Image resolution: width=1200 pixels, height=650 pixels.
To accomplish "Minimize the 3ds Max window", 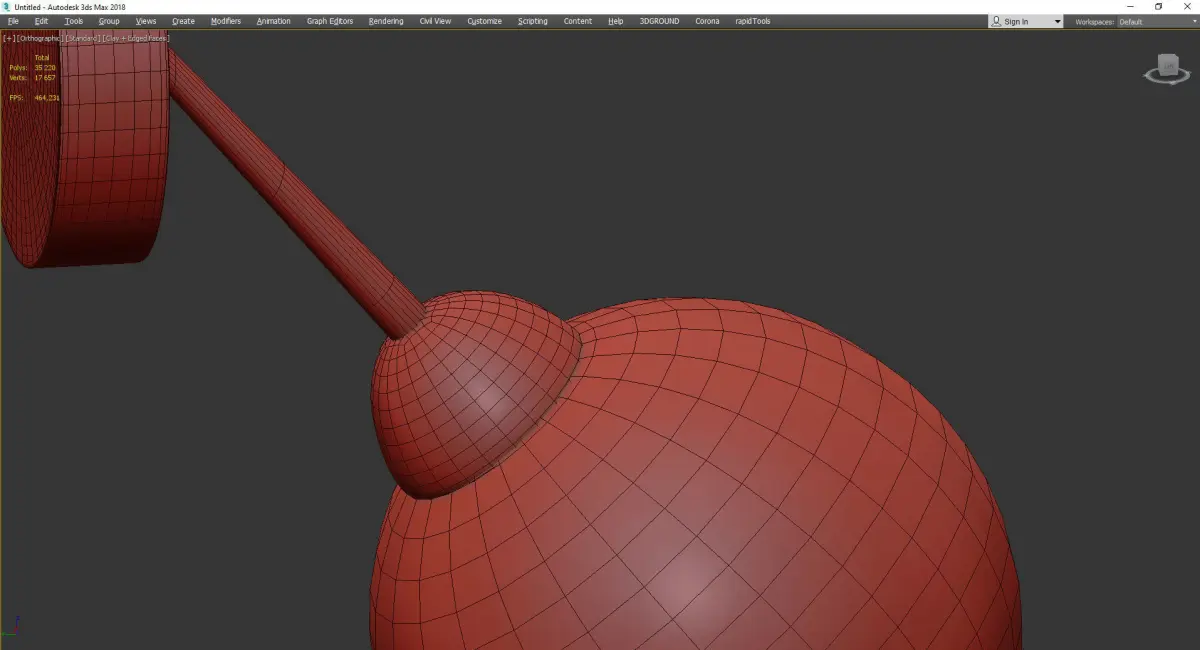I will [1130, 6].
